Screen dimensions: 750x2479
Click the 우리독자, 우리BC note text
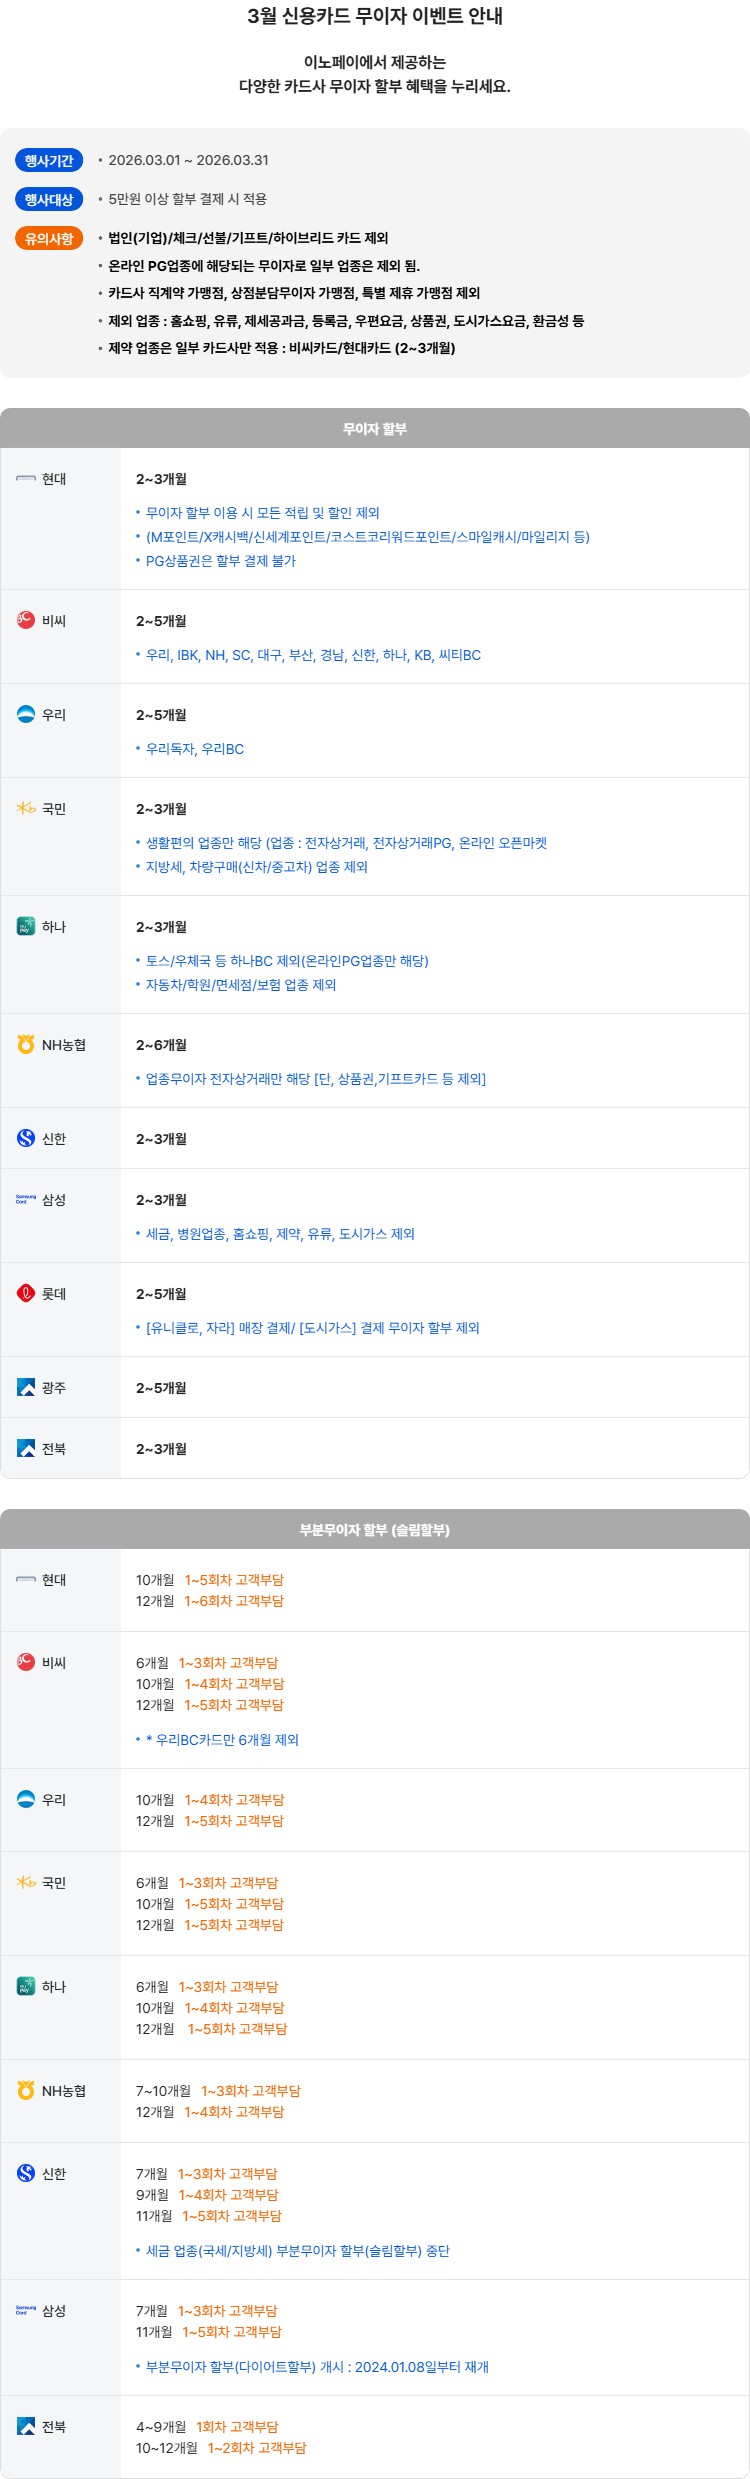pos(195,749)
